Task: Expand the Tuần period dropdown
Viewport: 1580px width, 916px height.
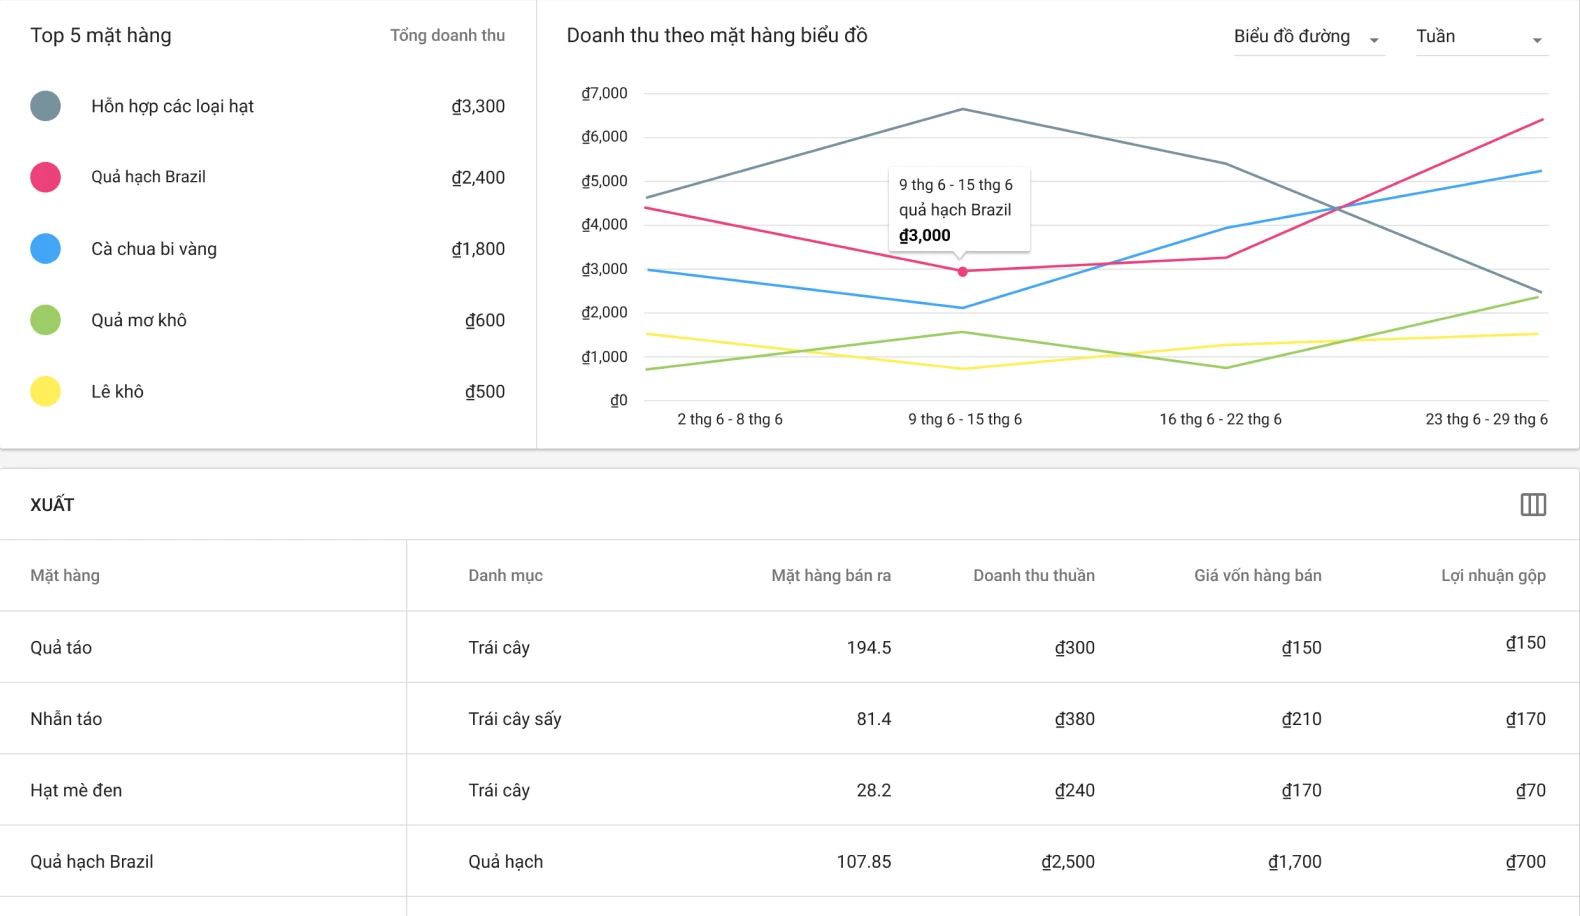Action: (x=1480, y=37)
